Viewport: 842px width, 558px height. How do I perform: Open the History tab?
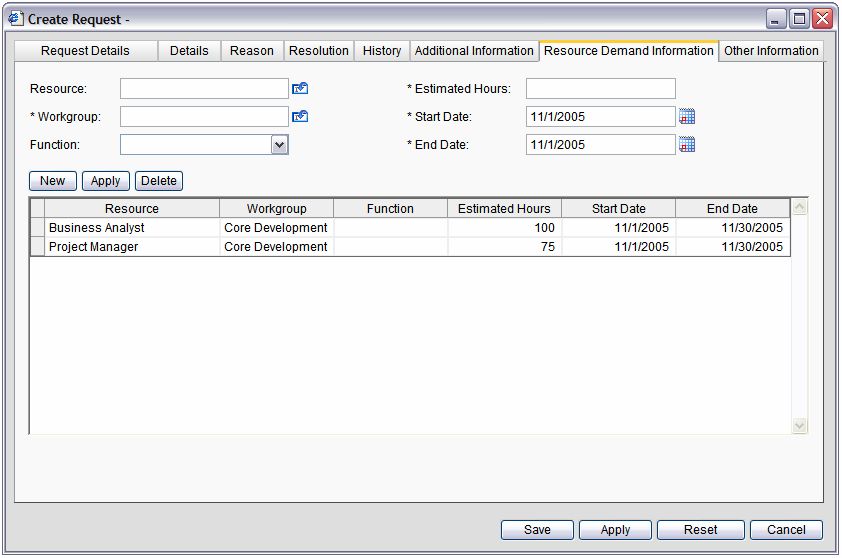coord(382,51)
